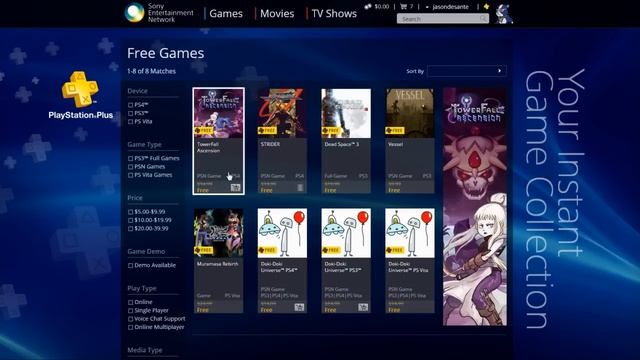This screenshot has width=640, height=360.
Task: Check the Online Multiplayer filter
Action: click(x=131, y=327)
